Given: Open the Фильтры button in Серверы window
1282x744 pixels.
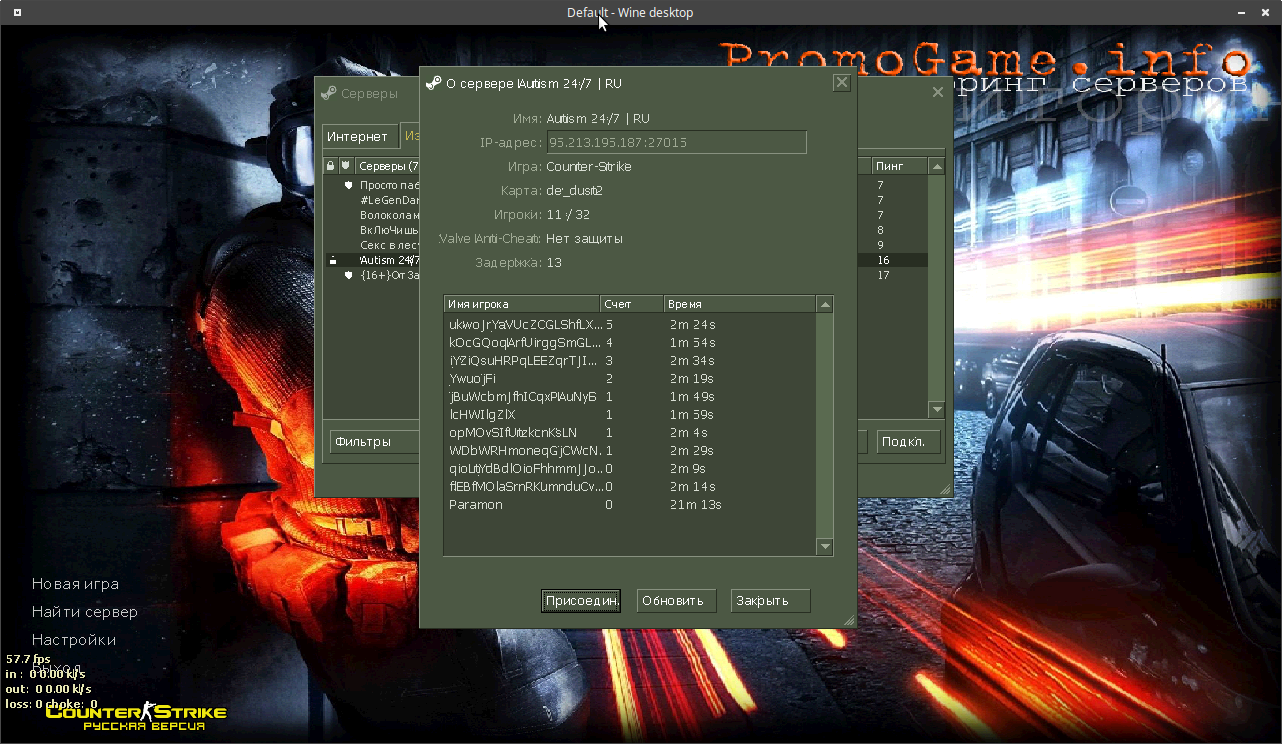Looking at the screenshot, I should click(x=374, y=441).
